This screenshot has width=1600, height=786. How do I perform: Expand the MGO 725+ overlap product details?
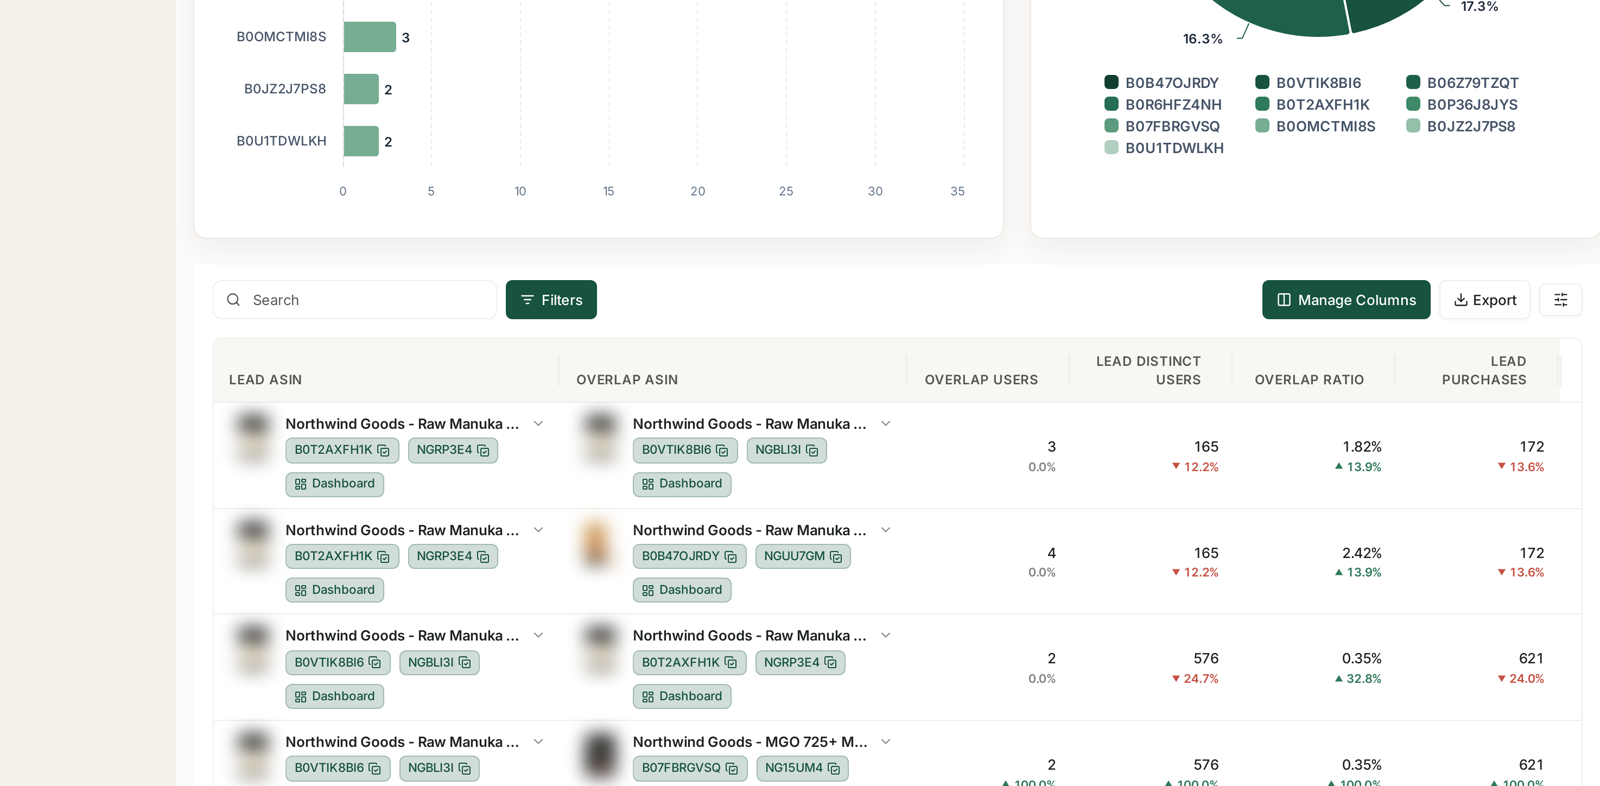(885, 742)
